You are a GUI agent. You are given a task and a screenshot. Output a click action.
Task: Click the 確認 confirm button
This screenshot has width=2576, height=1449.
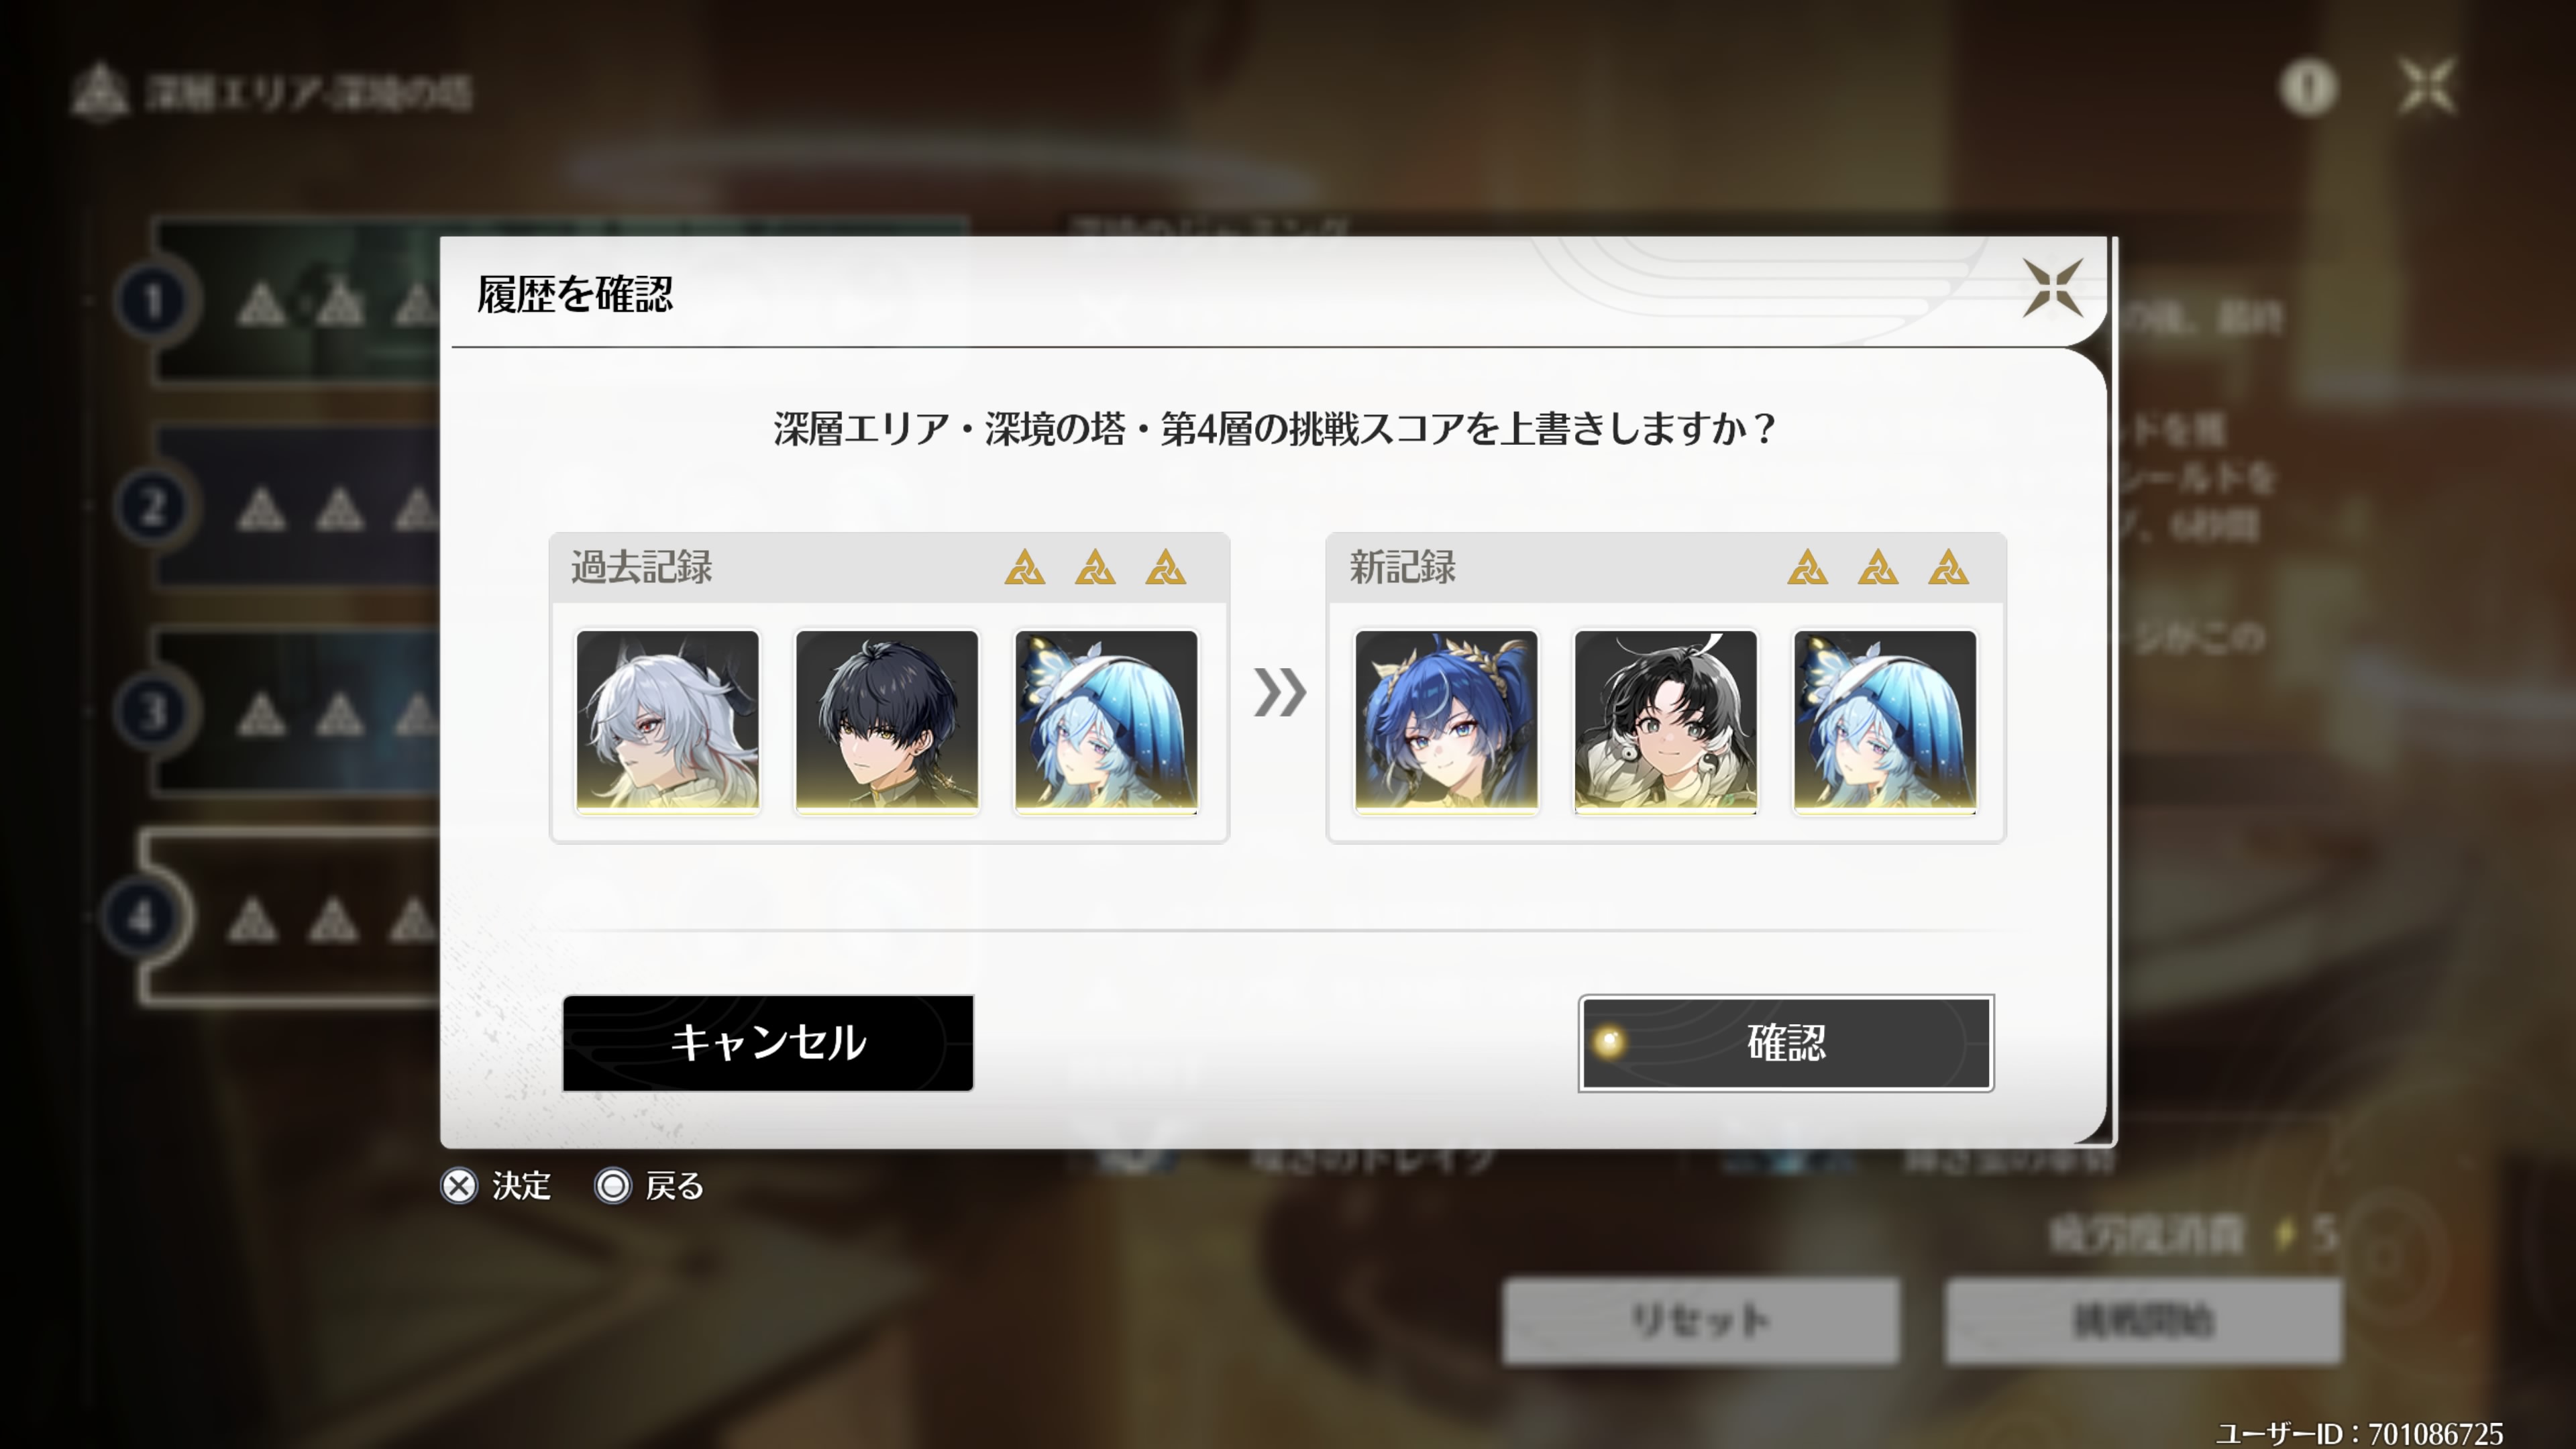pos(1786,1042)
